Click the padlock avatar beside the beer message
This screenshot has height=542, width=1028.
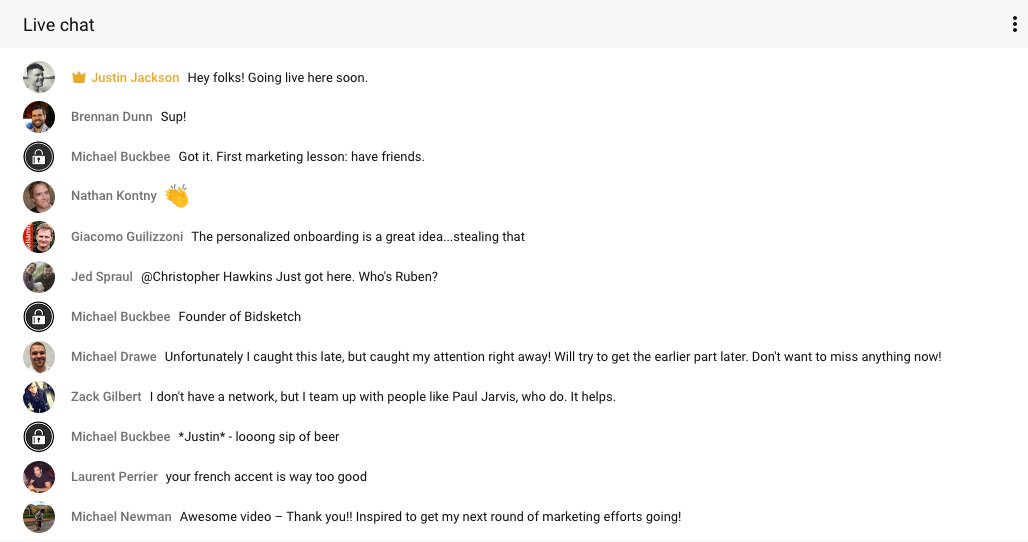click(39, 437)
